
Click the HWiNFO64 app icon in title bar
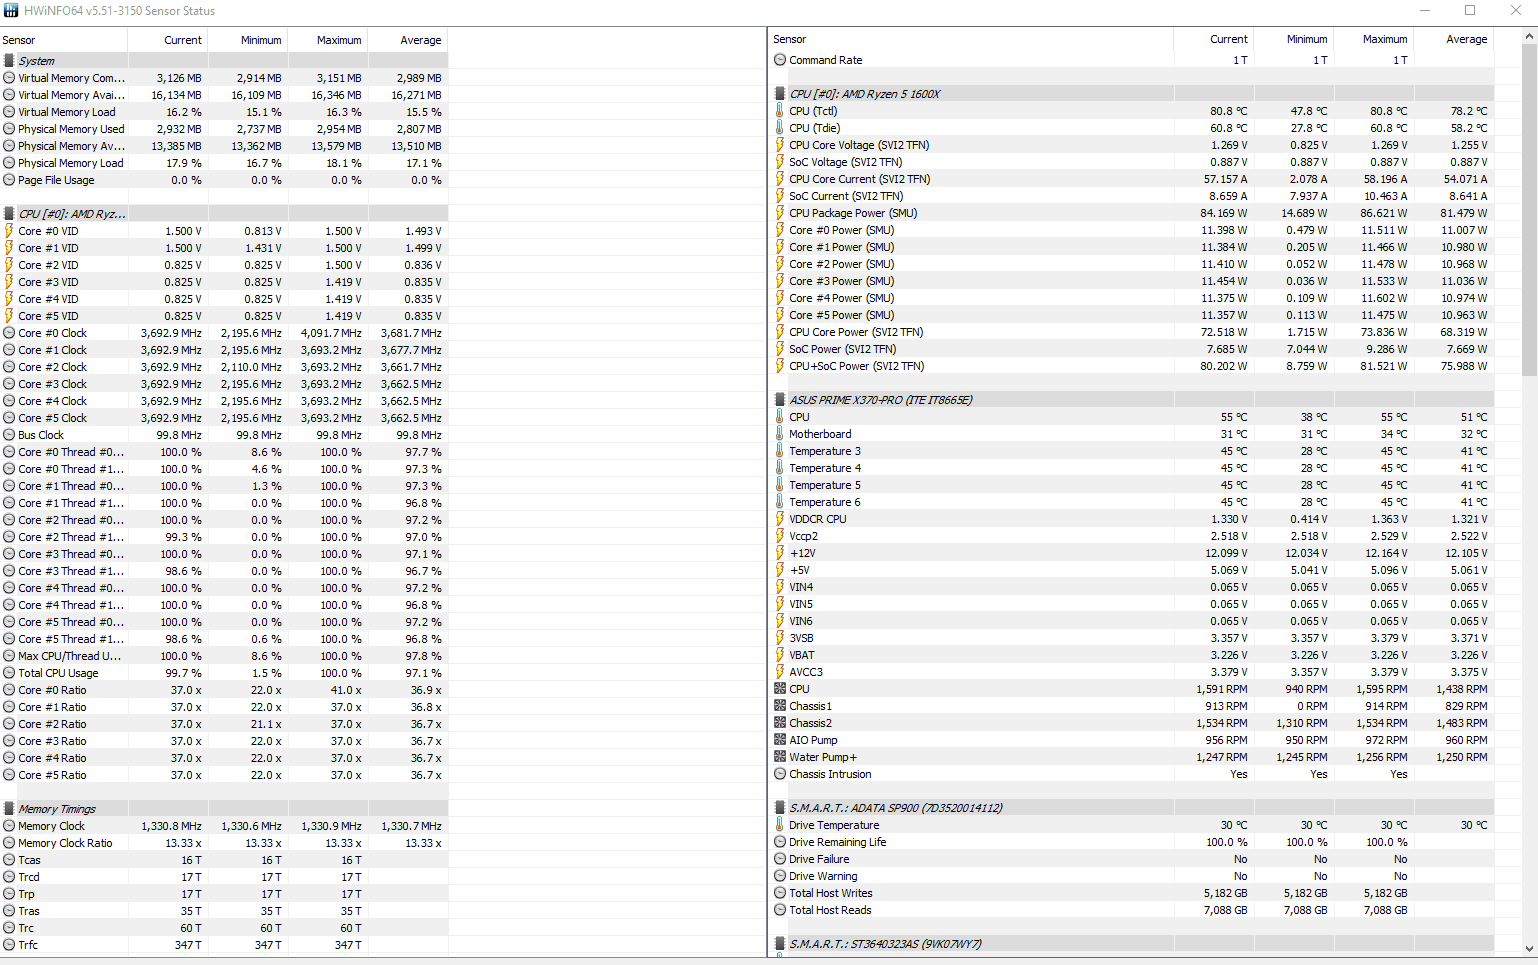(x=11, y=10)
